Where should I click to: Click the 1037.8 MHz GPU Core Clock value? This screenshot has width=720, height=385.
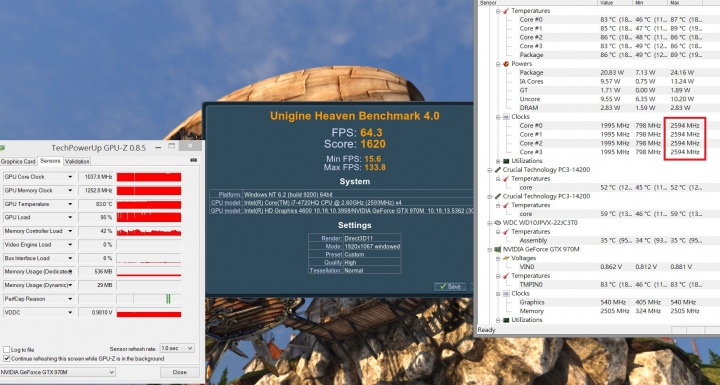pyautogui.click(x=96, y=177)
